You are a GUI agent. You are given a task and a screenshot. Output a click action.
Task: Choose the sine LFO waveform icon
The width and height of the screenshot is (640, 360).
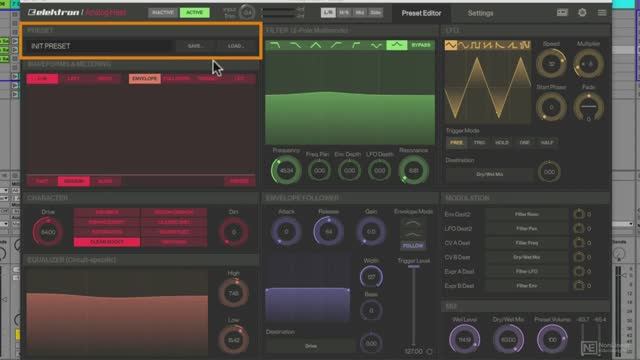coord(463,45)
